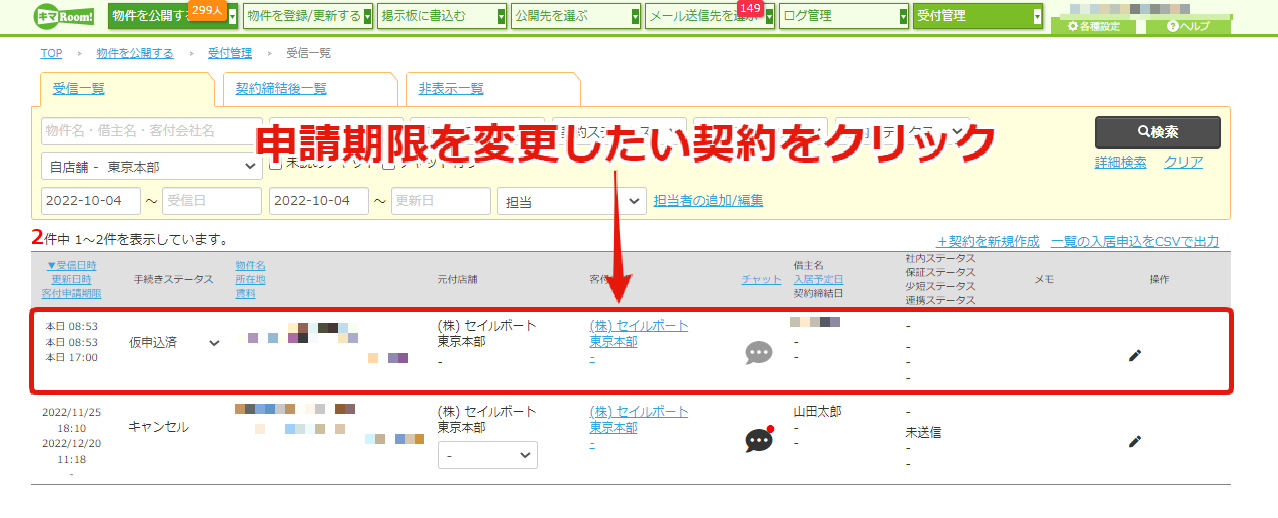Expand arrow of 掲示板に書込む menu
The image size is (1278, 518).
tap(502, 16)
